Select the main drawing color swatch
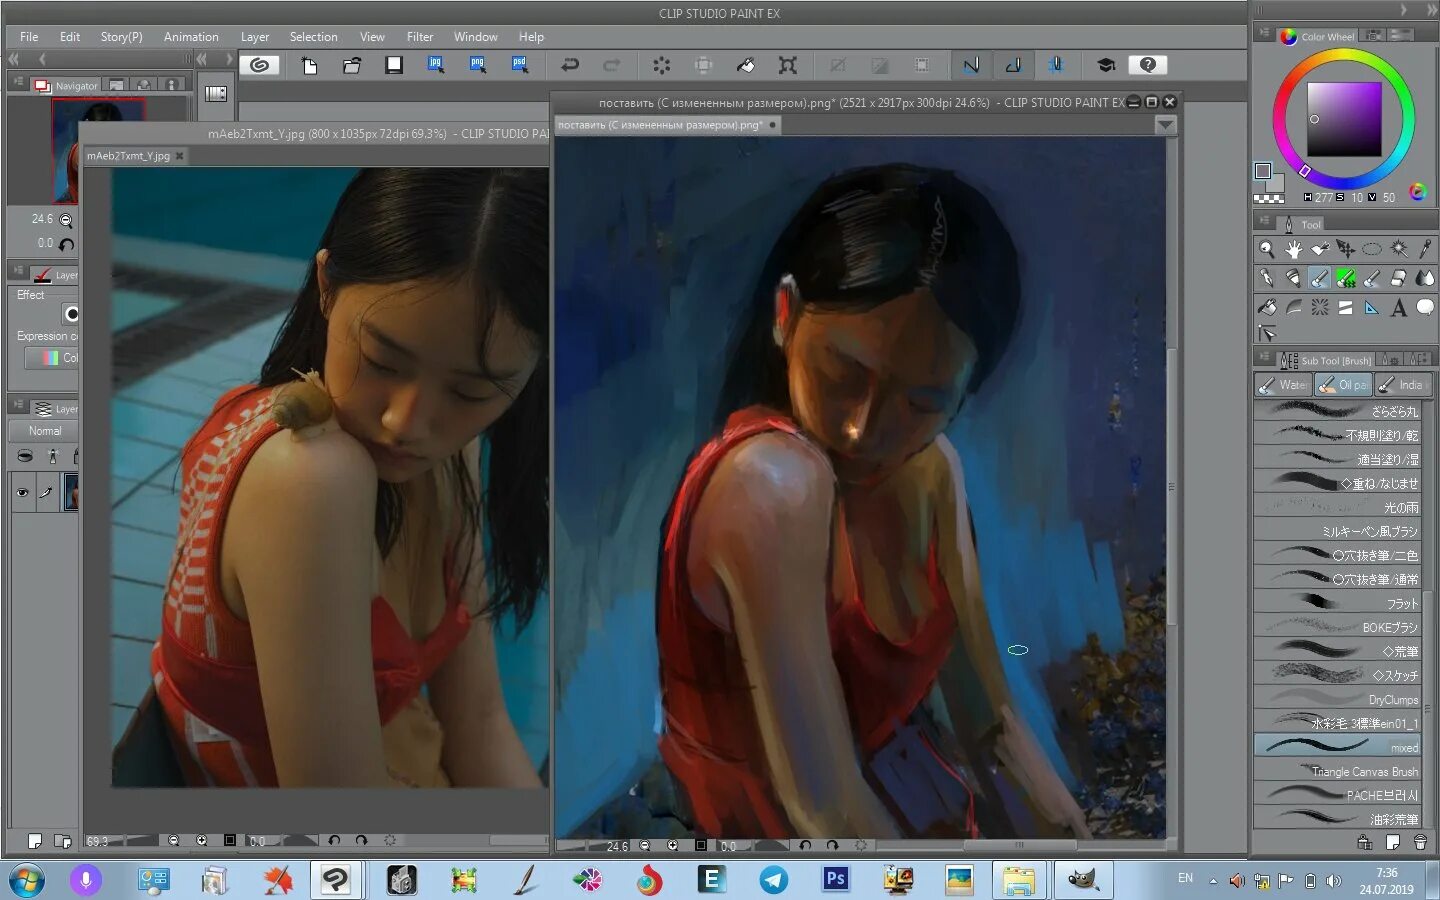This screenshot has width=1440, height=900. pyautogui.click(x=1263, y=172)
